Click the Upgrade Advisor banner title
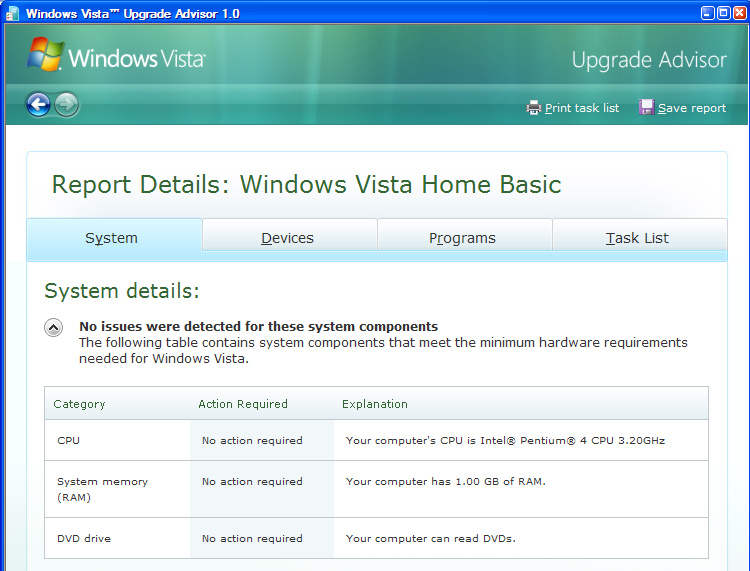The width and height of the screenshot is (750, 571). 649,60
